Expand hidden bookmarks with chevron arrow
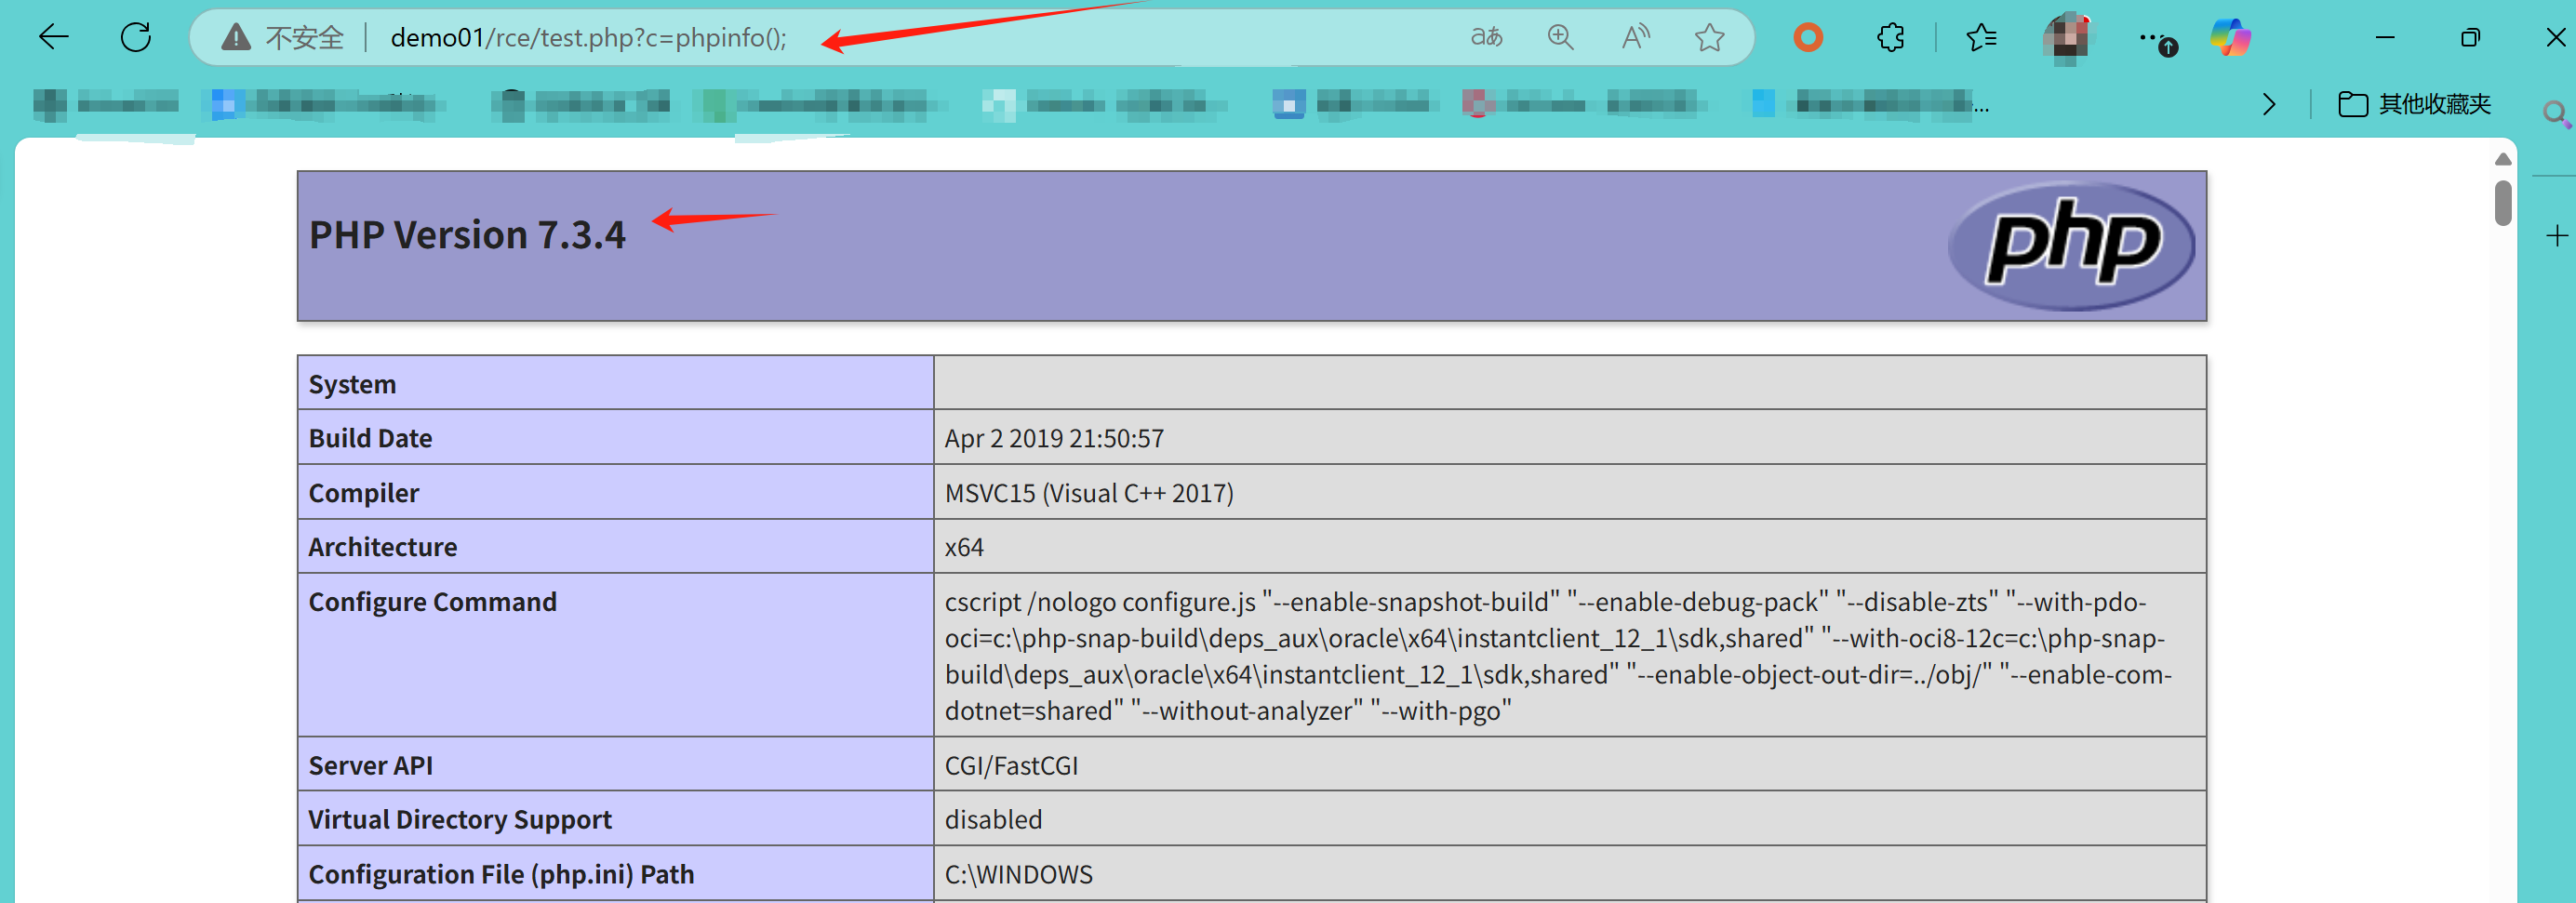The width and height of the screenshot is (2576, 903). (x=2269, y=104)
